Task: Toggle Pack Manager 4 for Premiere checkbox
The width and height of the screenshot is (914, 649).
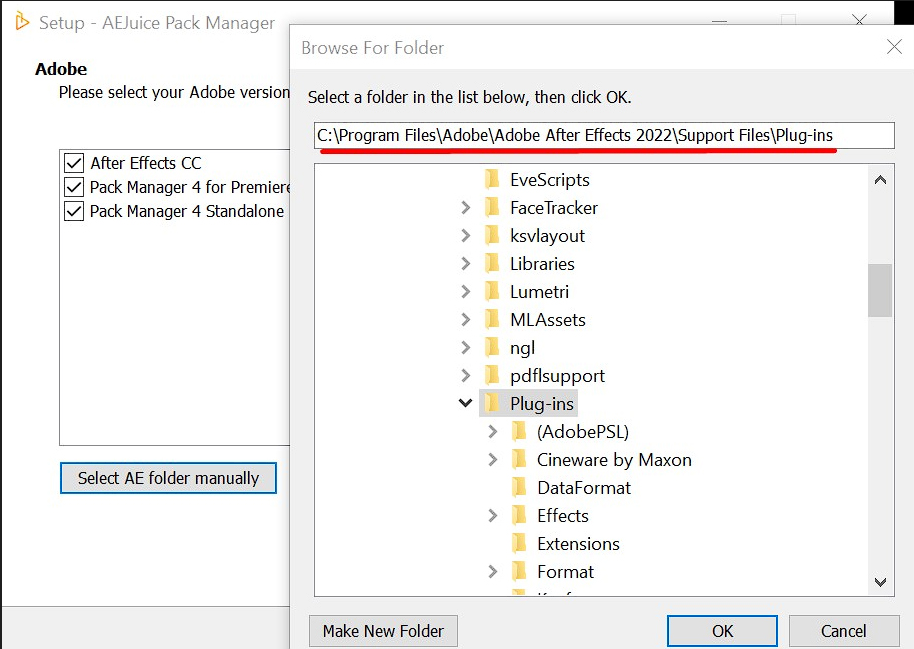Action: (x=73, y=187)
